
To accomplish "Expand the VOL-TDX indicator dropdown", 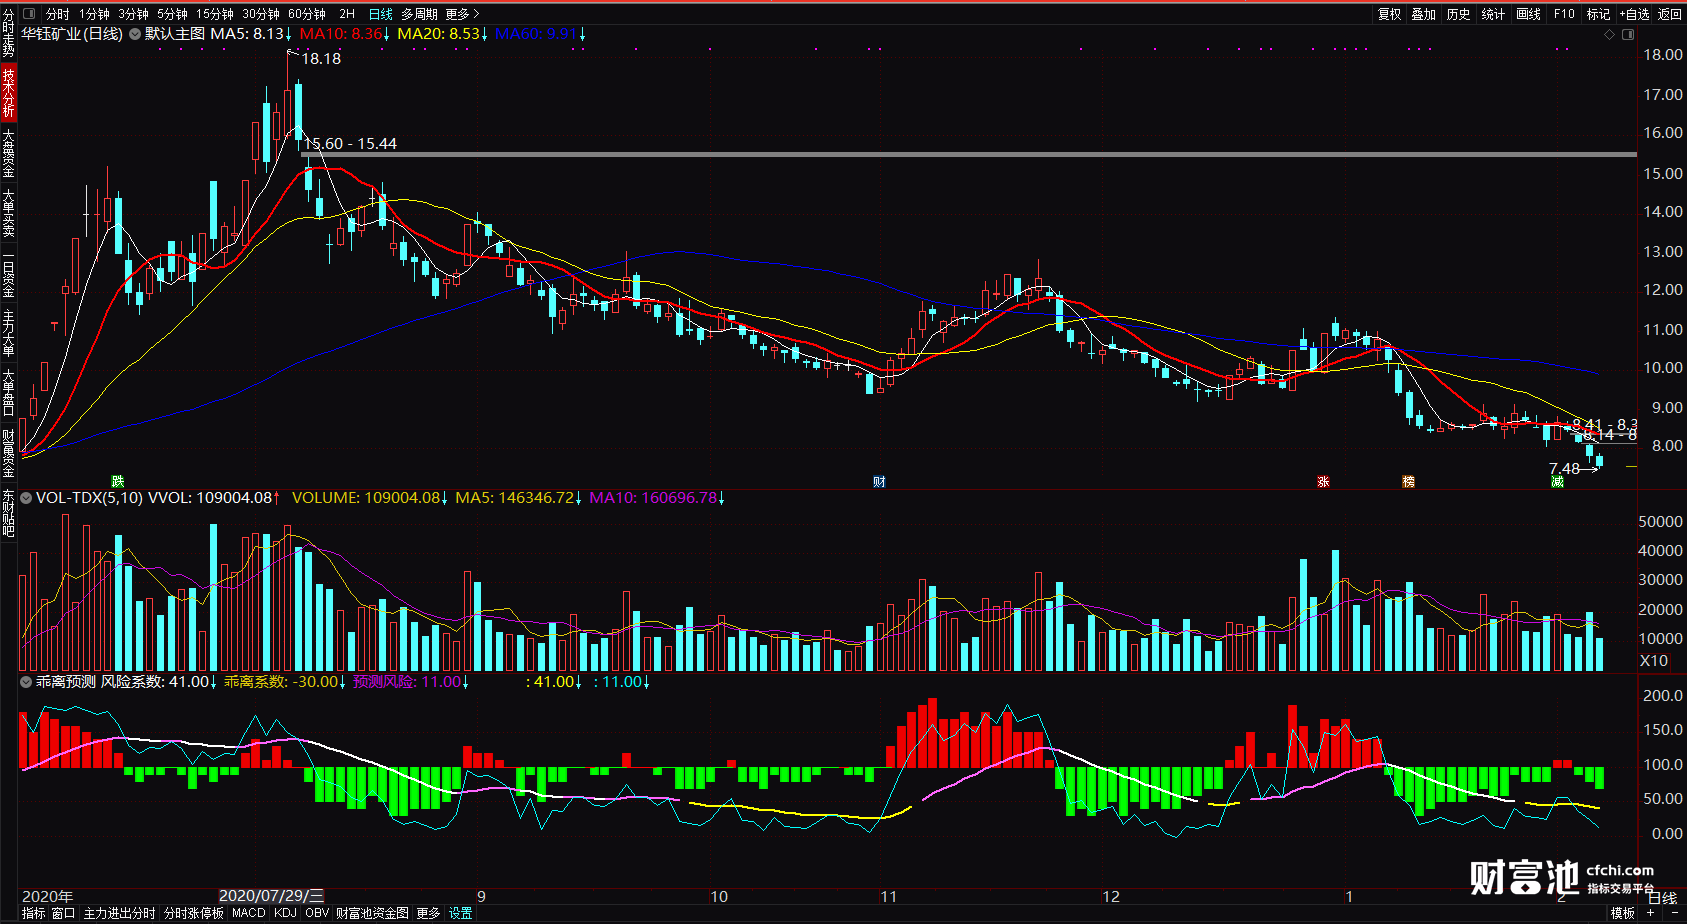I will click(x=27, y=497).
